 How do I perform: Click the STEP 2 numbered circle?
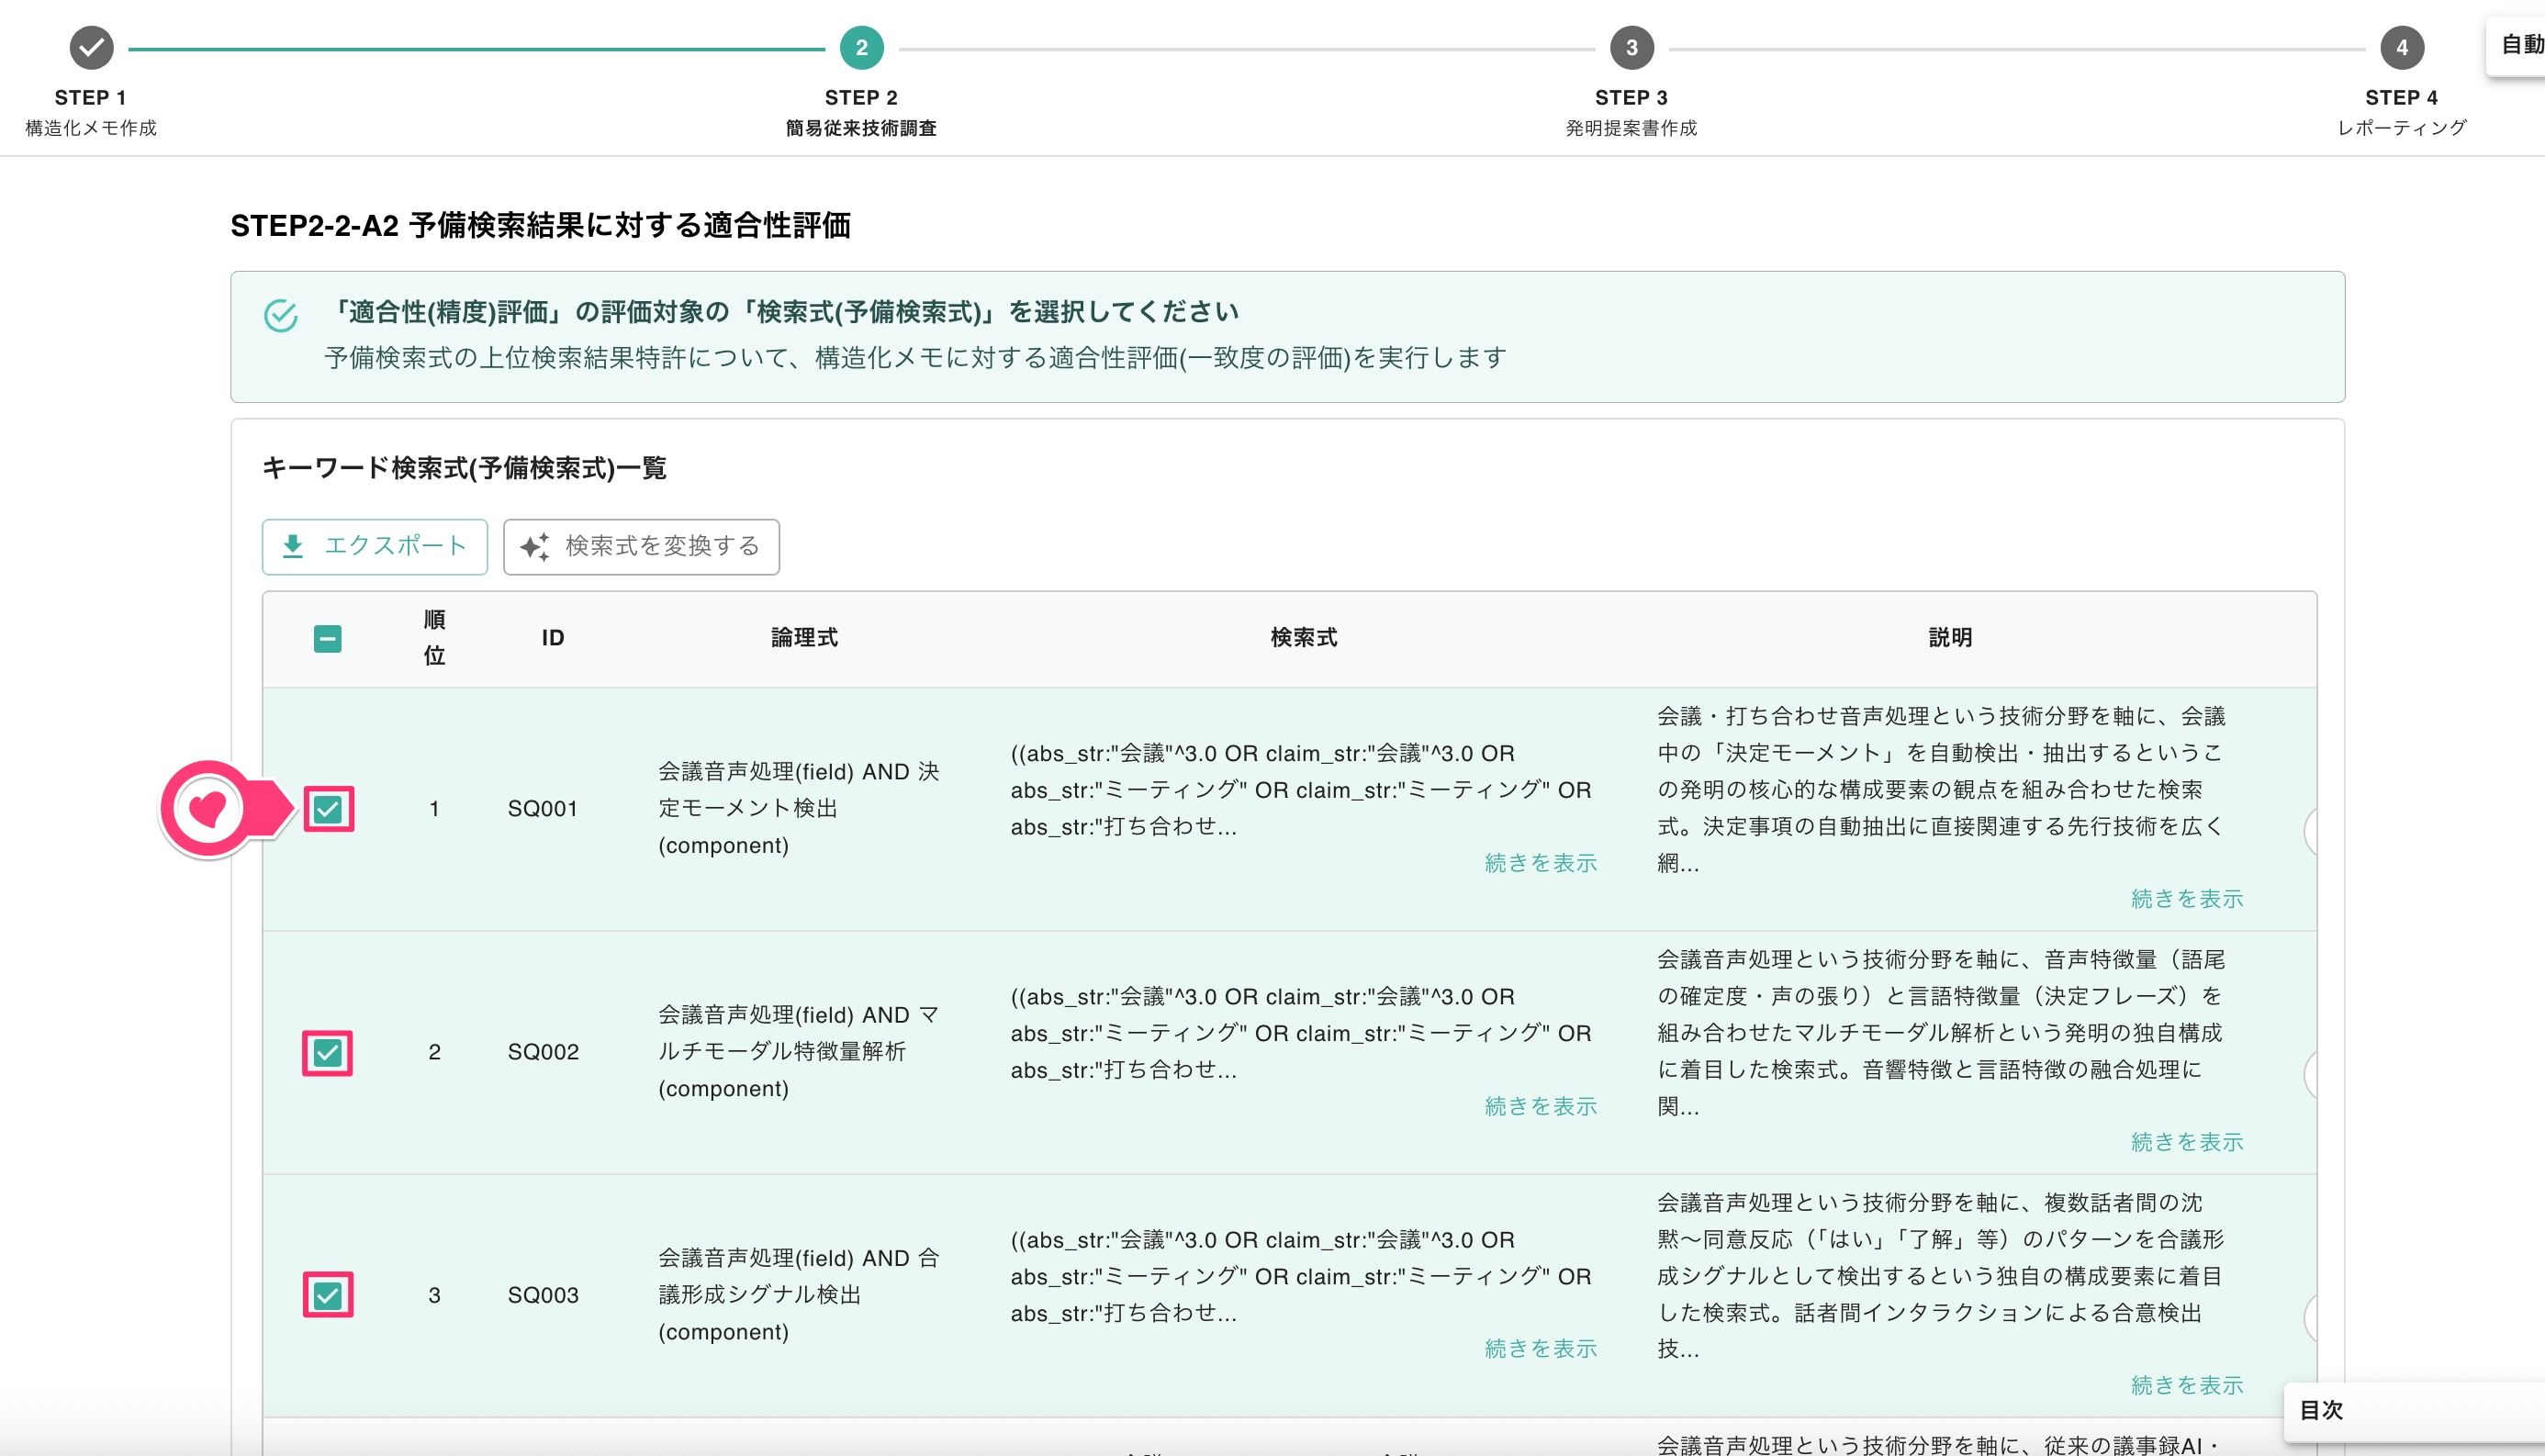pyautogui.click(x=861, y=47)
